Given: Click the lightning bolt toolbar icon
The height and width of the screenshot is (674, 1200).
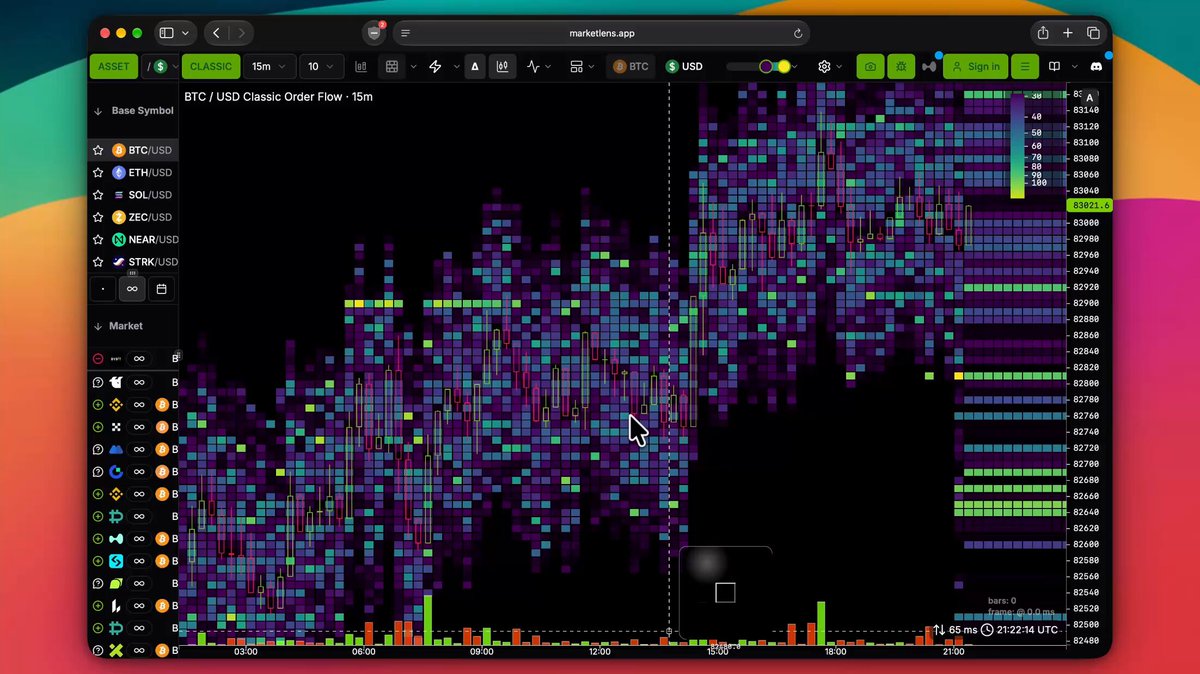Looking at the screenshot, I should point(435,67).
